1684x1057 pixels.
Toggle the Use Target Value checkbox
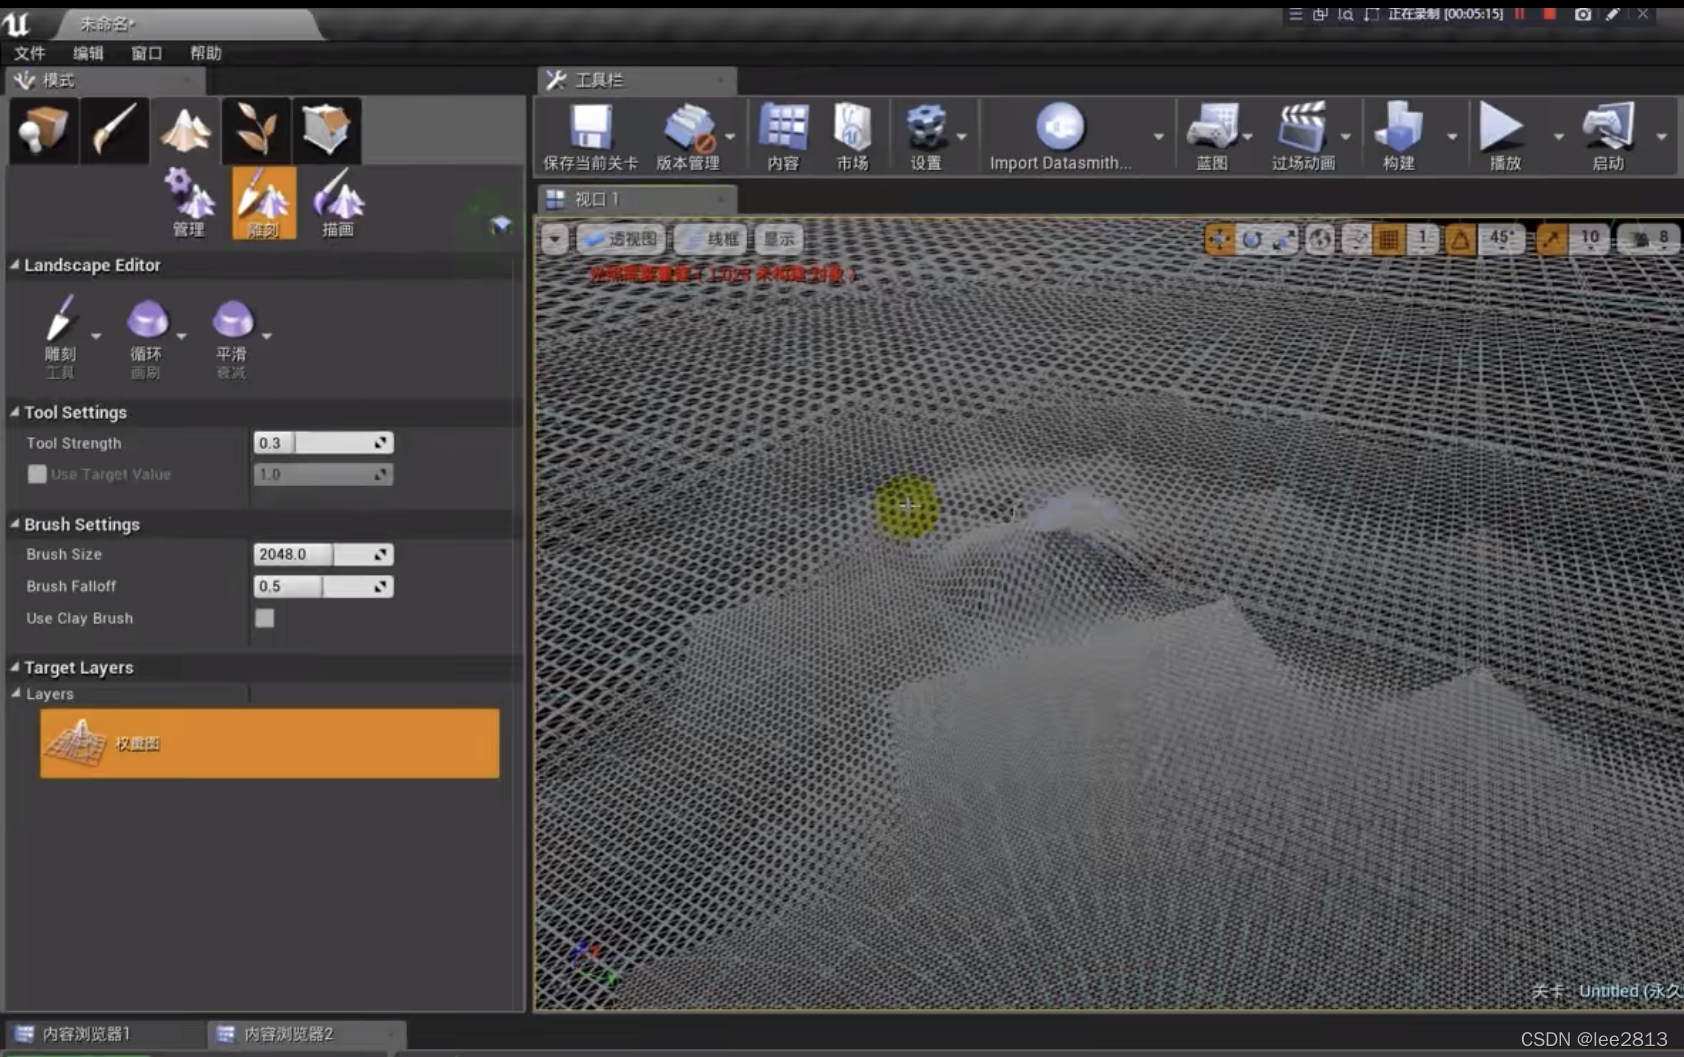tap(37, 474)
